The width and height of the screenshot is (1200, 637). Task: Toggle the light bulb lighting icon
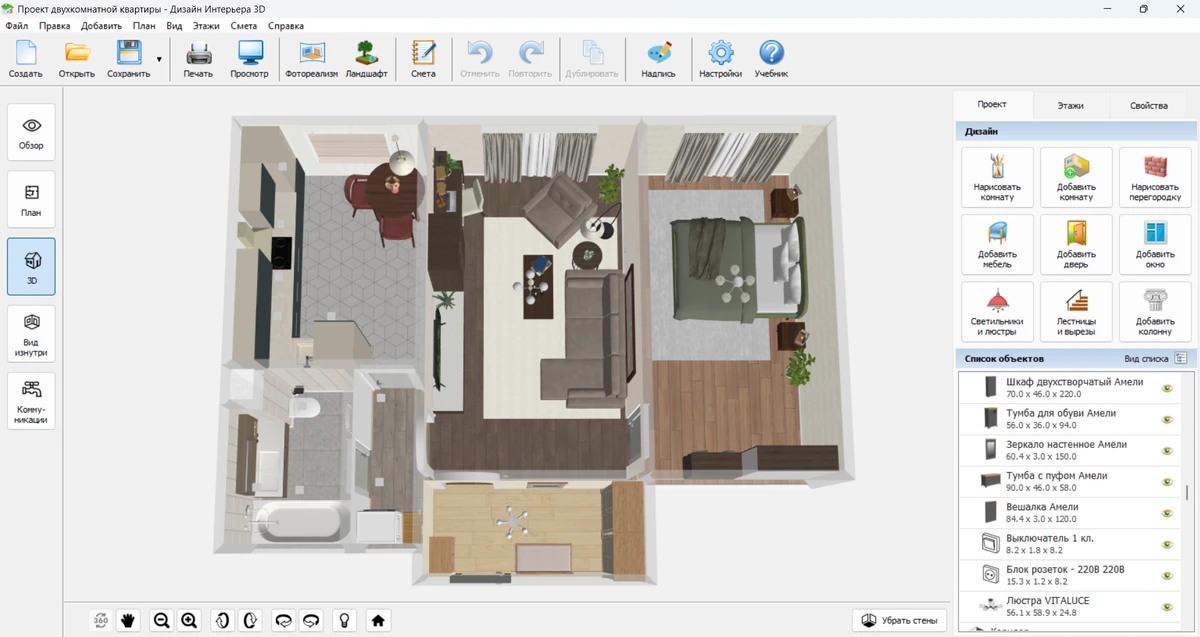[x=345, y=620]
